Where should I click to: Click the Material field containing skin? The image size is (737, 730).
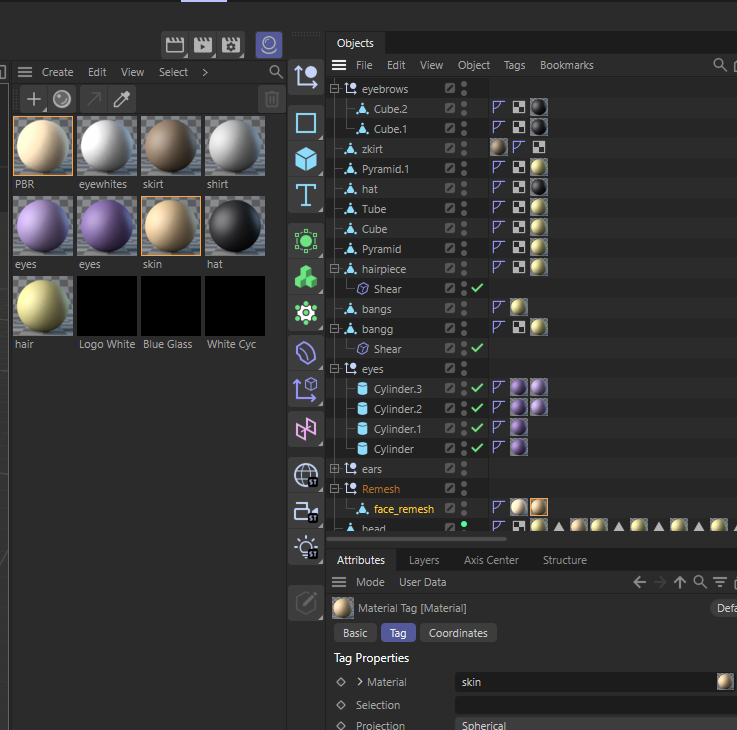pos(585,682)
